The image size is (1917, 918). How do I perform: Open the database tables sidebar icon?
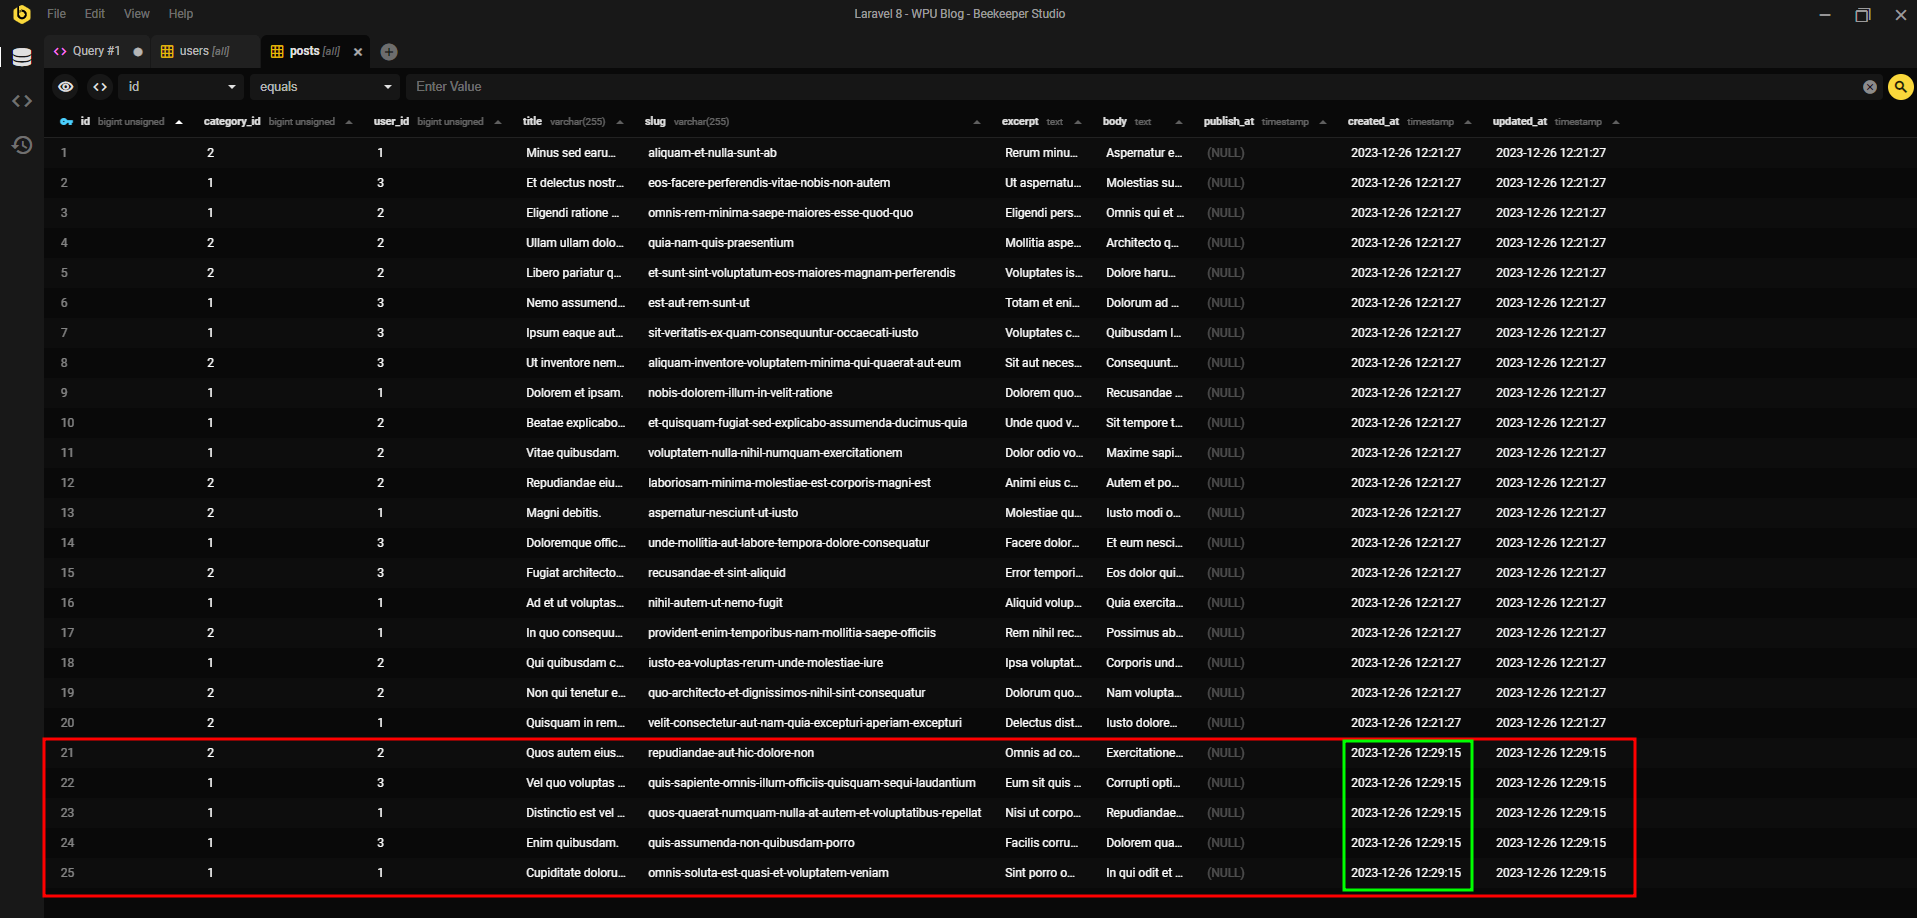click(22, 58)
